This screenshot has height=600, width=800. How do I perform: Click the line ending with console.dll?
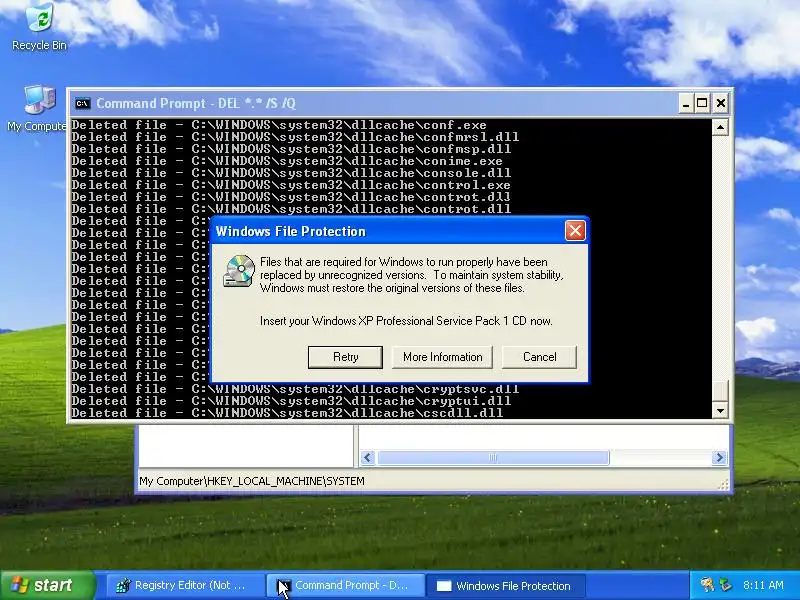tap(291, 173)
